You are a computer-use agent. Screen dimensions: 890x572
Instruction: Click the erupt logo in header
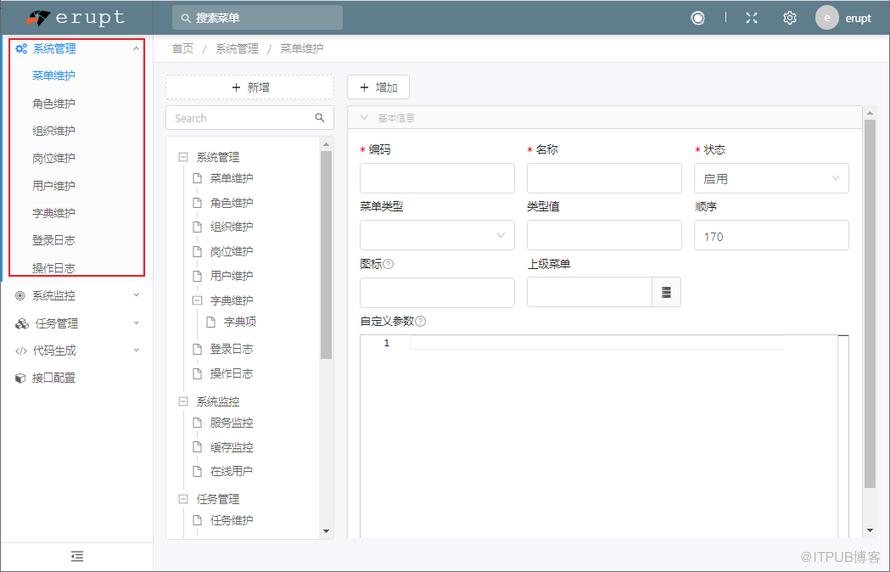coord(75,18)
